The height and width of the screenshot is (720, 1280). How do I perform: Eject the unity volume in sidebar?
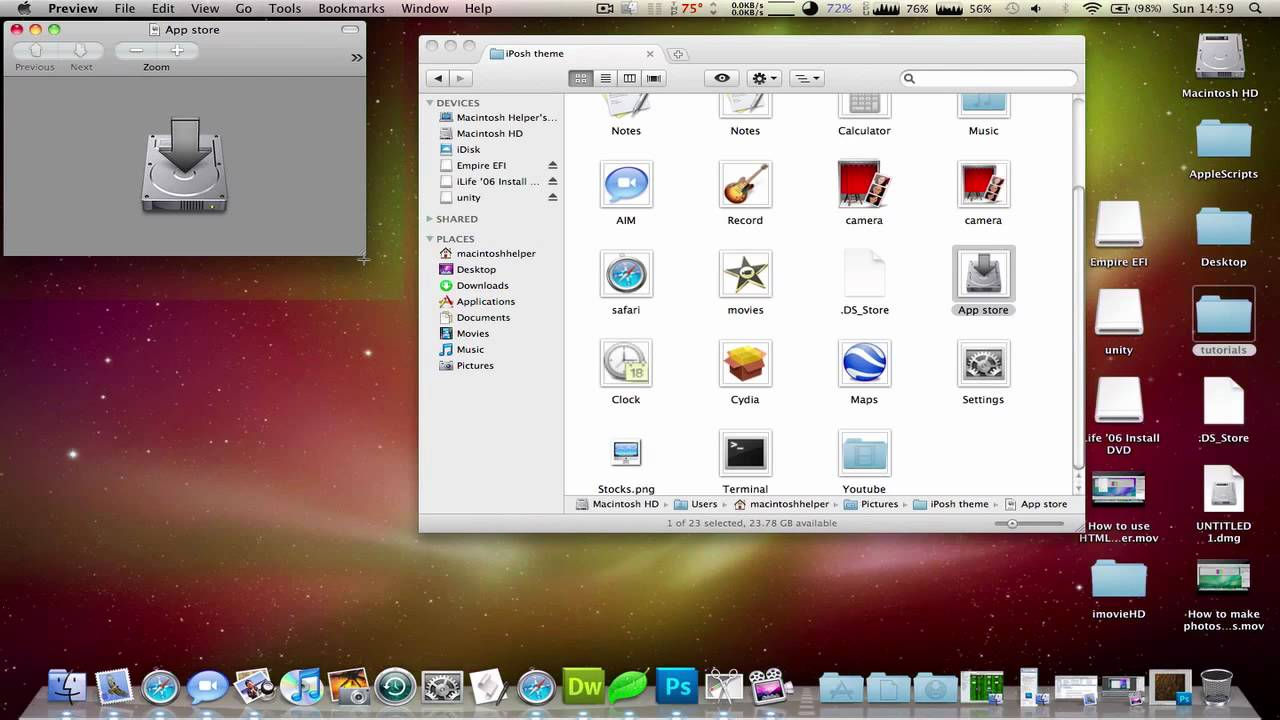pyautogui.click(x=552, y=197)
